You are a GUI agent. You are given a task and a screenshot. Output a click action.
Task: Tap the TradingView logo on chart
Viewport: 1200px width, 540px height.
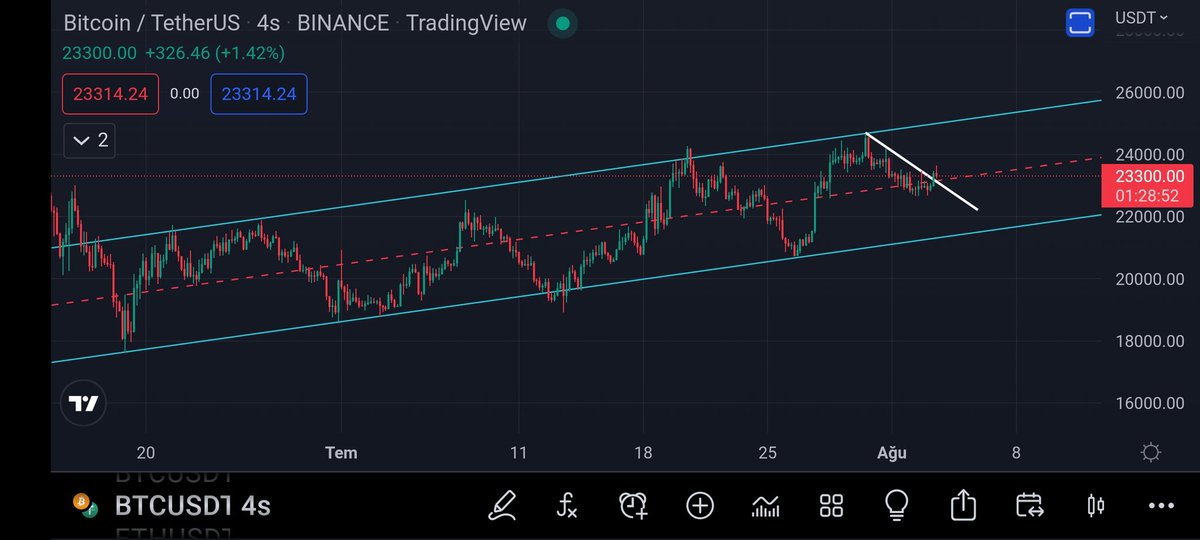point(84,404)
